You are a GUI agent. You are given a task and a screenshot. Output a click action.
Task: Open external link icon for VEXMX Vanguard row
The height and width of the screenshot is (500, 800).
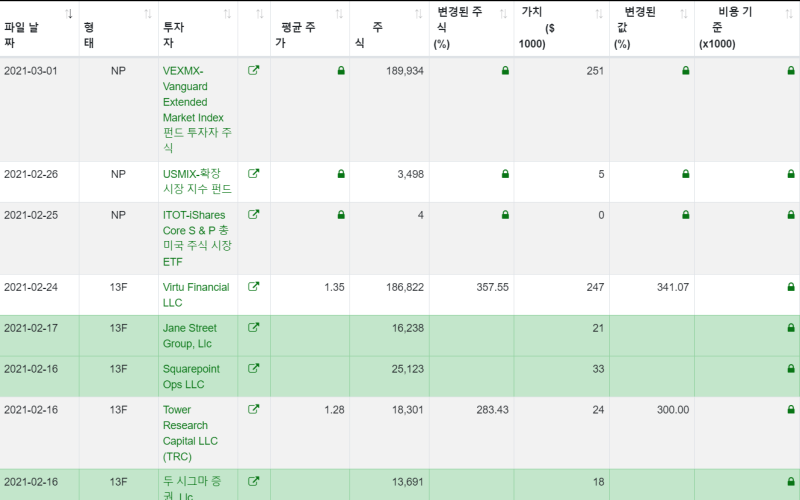tap(254, 70)
